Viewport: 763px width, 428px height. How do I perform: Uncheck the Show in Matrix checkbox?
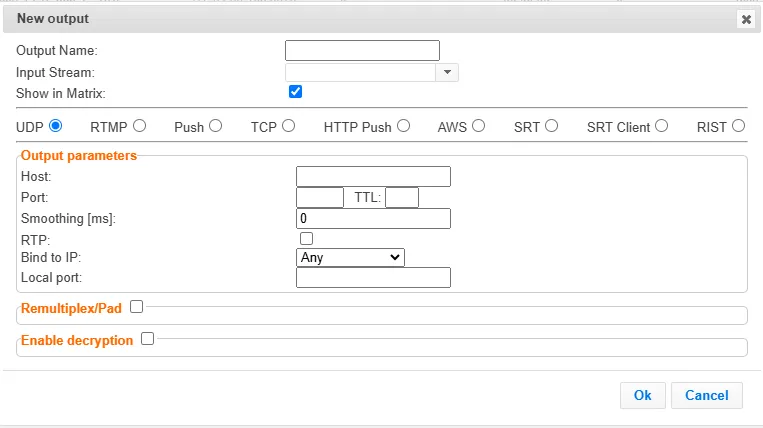295,92
